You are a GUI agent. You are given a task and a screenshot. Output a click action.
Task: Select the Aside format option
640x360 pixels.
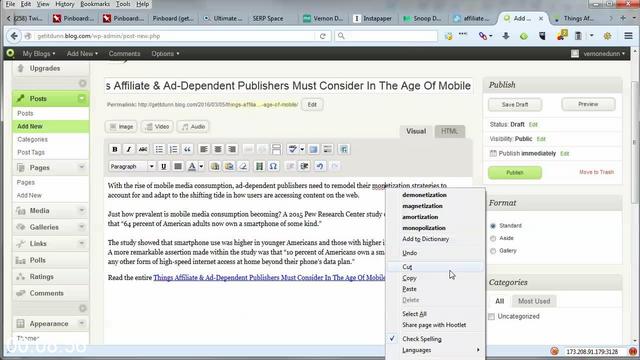(493, 238)
